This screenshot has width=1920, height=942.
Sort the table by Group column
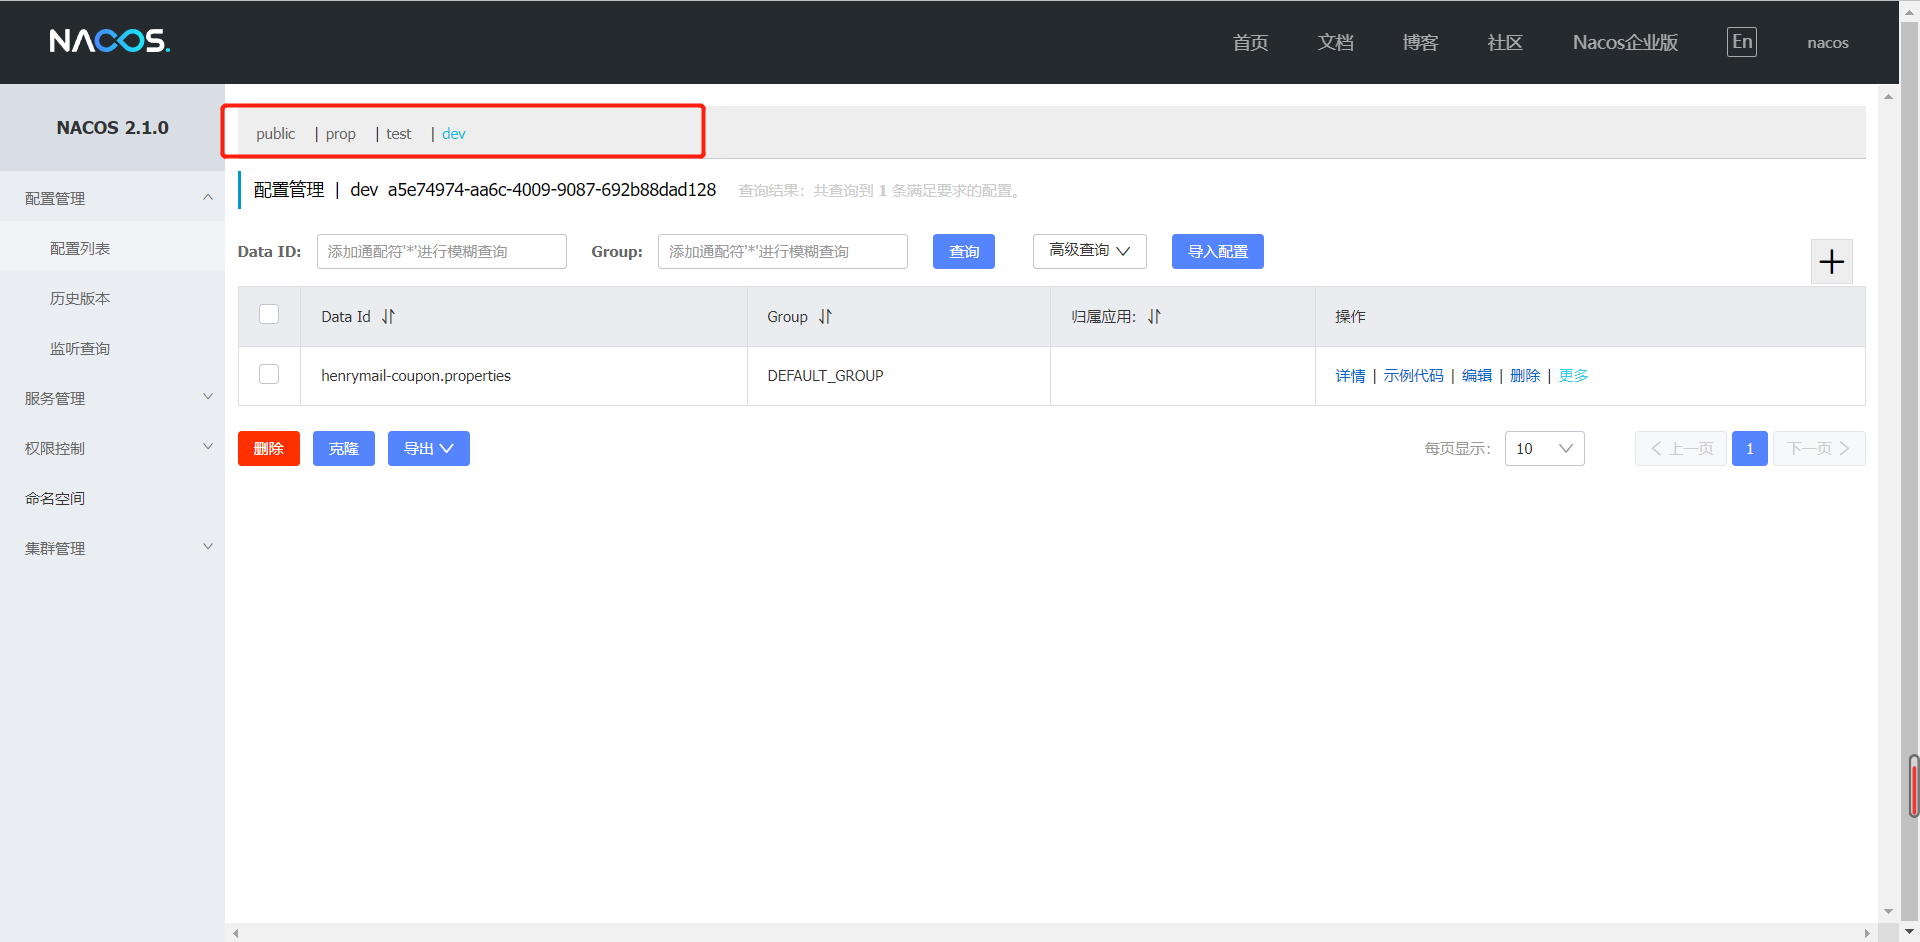click(x=825, y=317)
